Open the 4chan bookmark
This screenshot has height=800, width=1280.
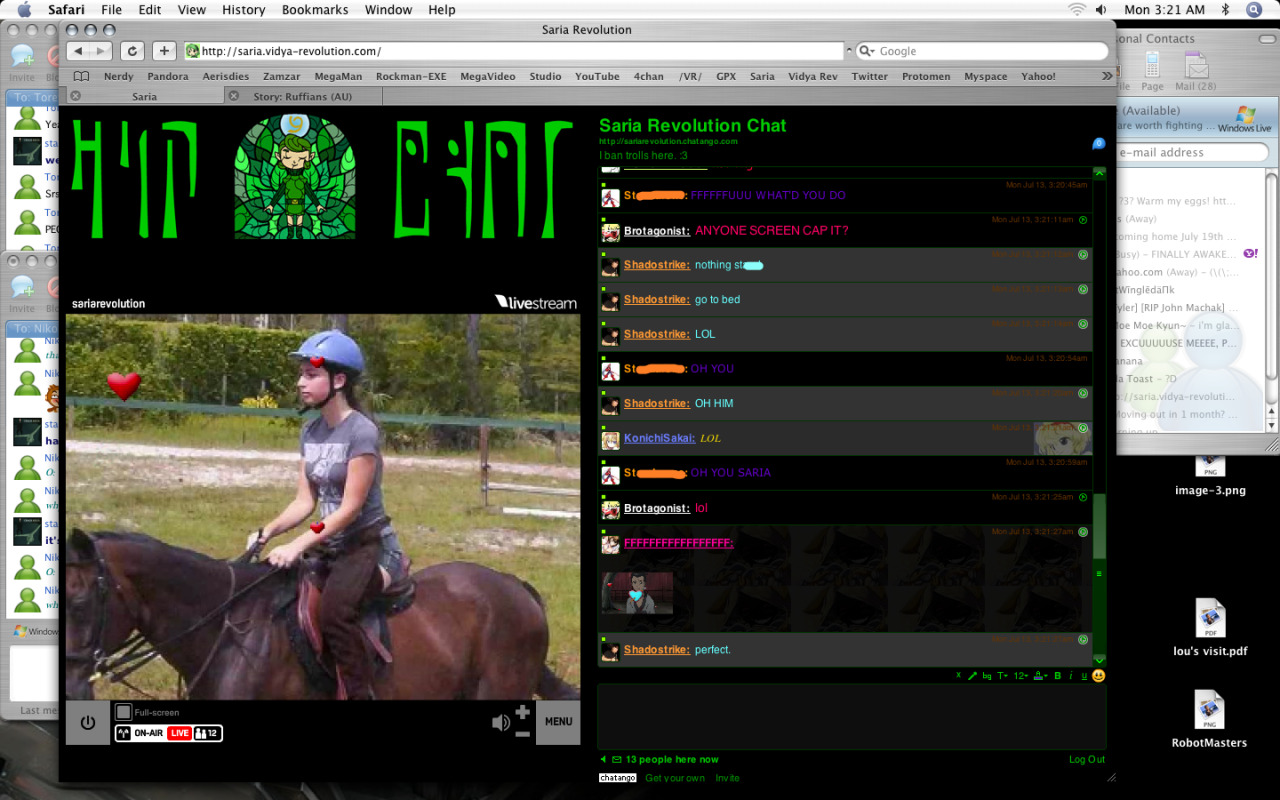[648, 76]
